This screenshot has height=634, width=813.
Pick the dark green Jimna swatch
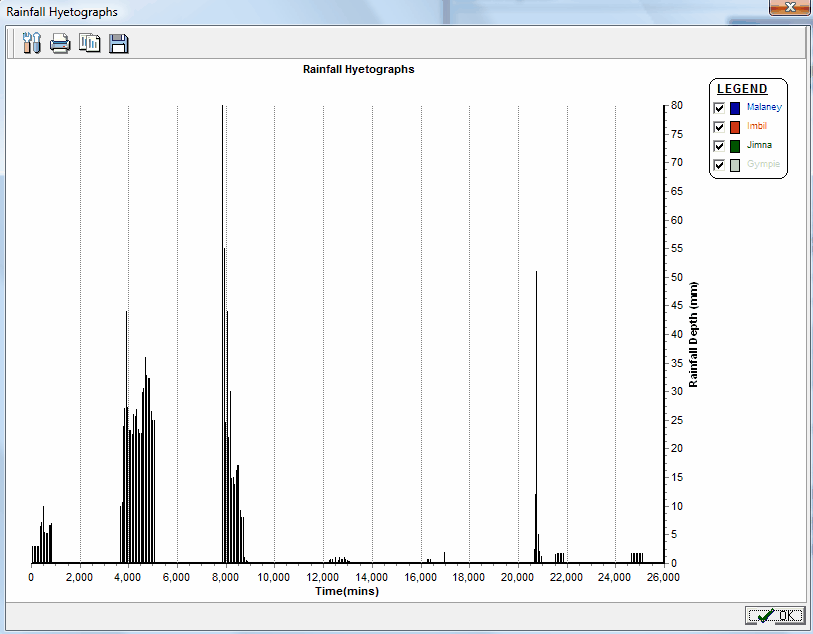tap(735, 146)
